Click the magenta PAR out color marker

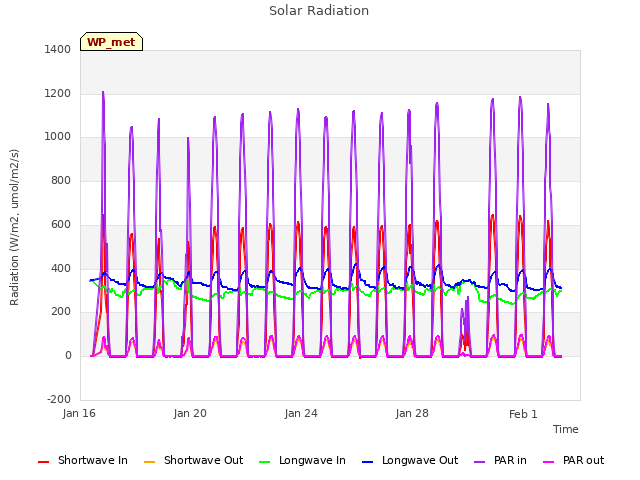coord(549,462)
